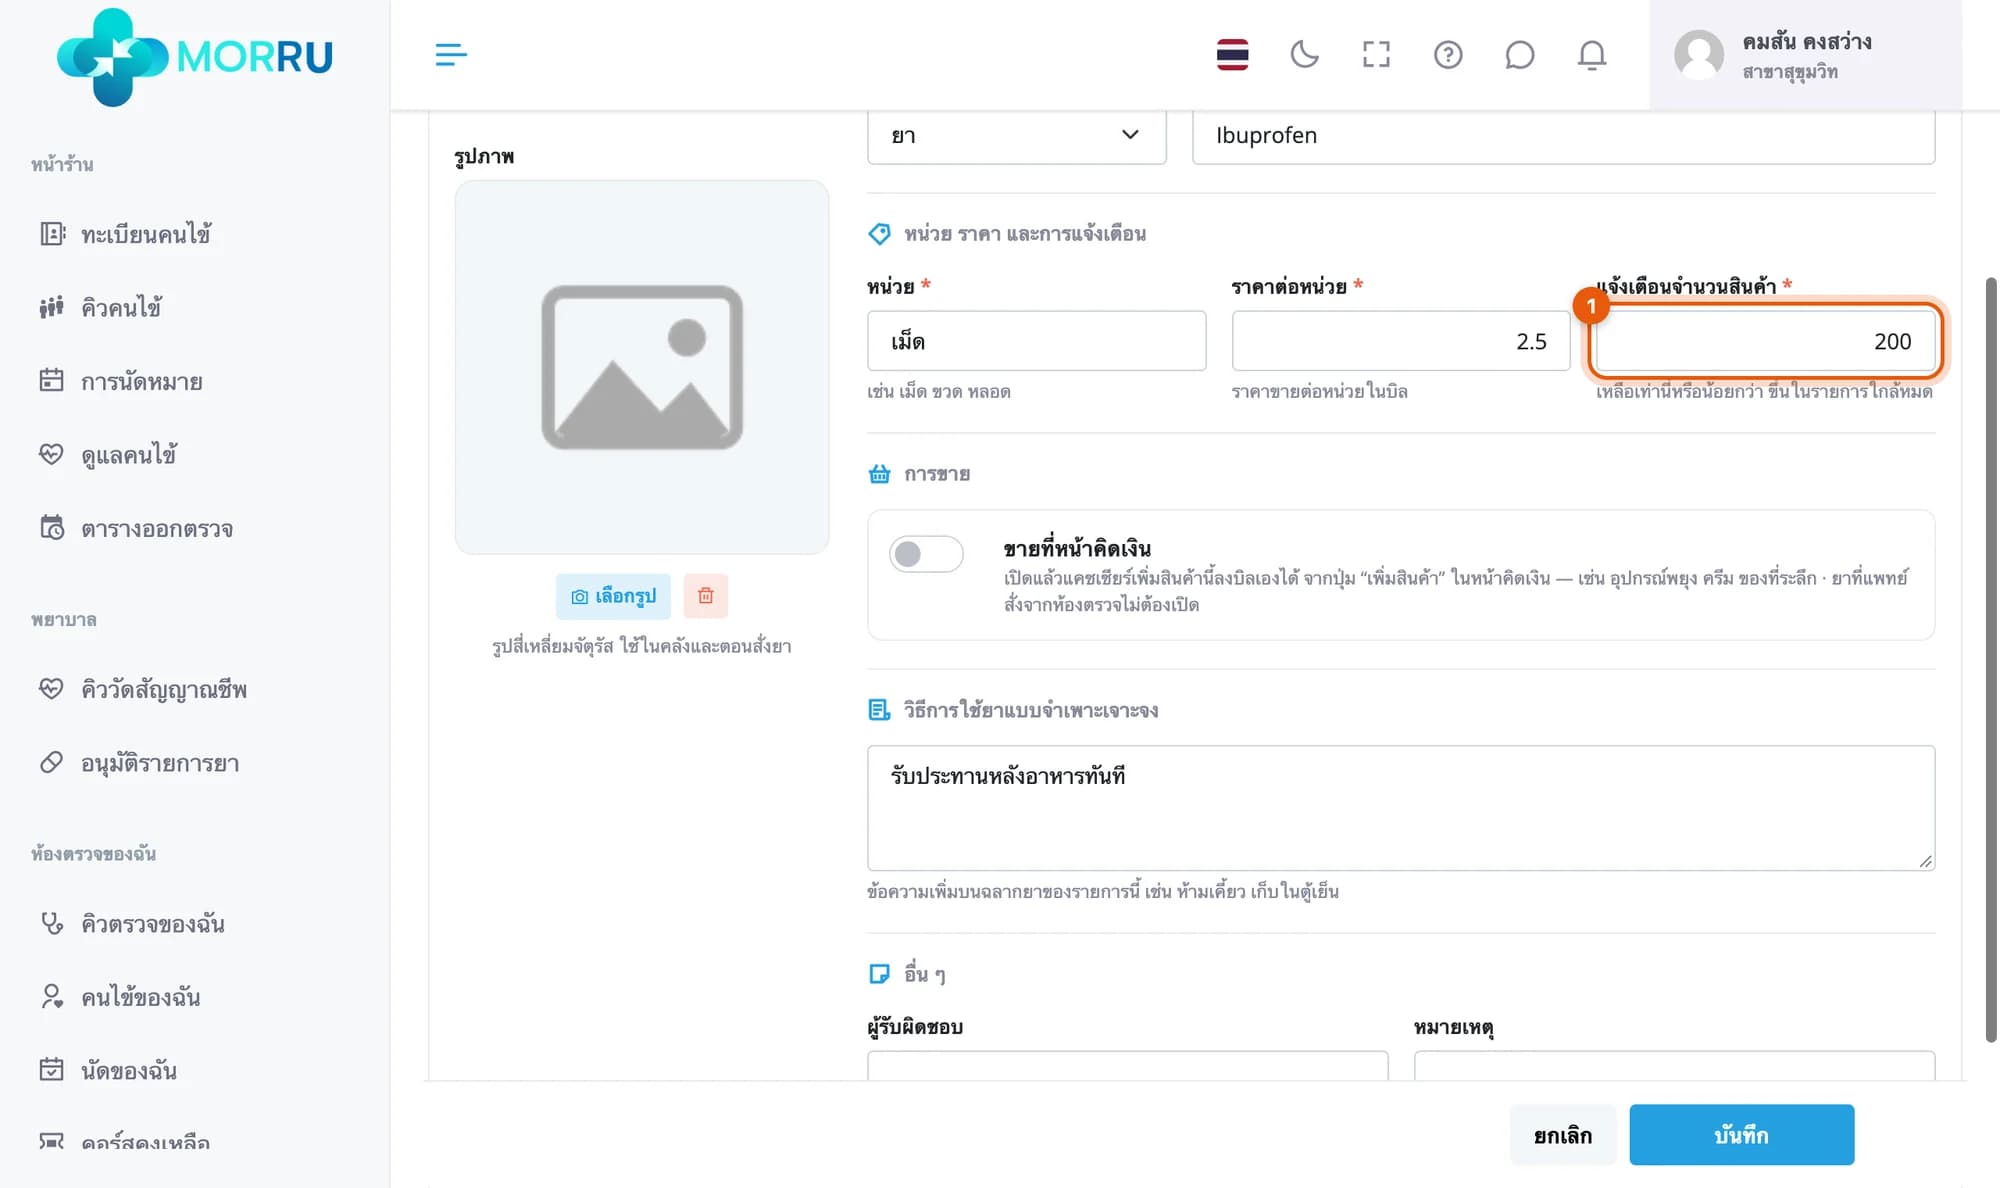The height and width of the screenshot is (1188, 2000).
Task: Click the ราคาต่อหน่วย price field 2.5
Action: [x=1400, y=341]
